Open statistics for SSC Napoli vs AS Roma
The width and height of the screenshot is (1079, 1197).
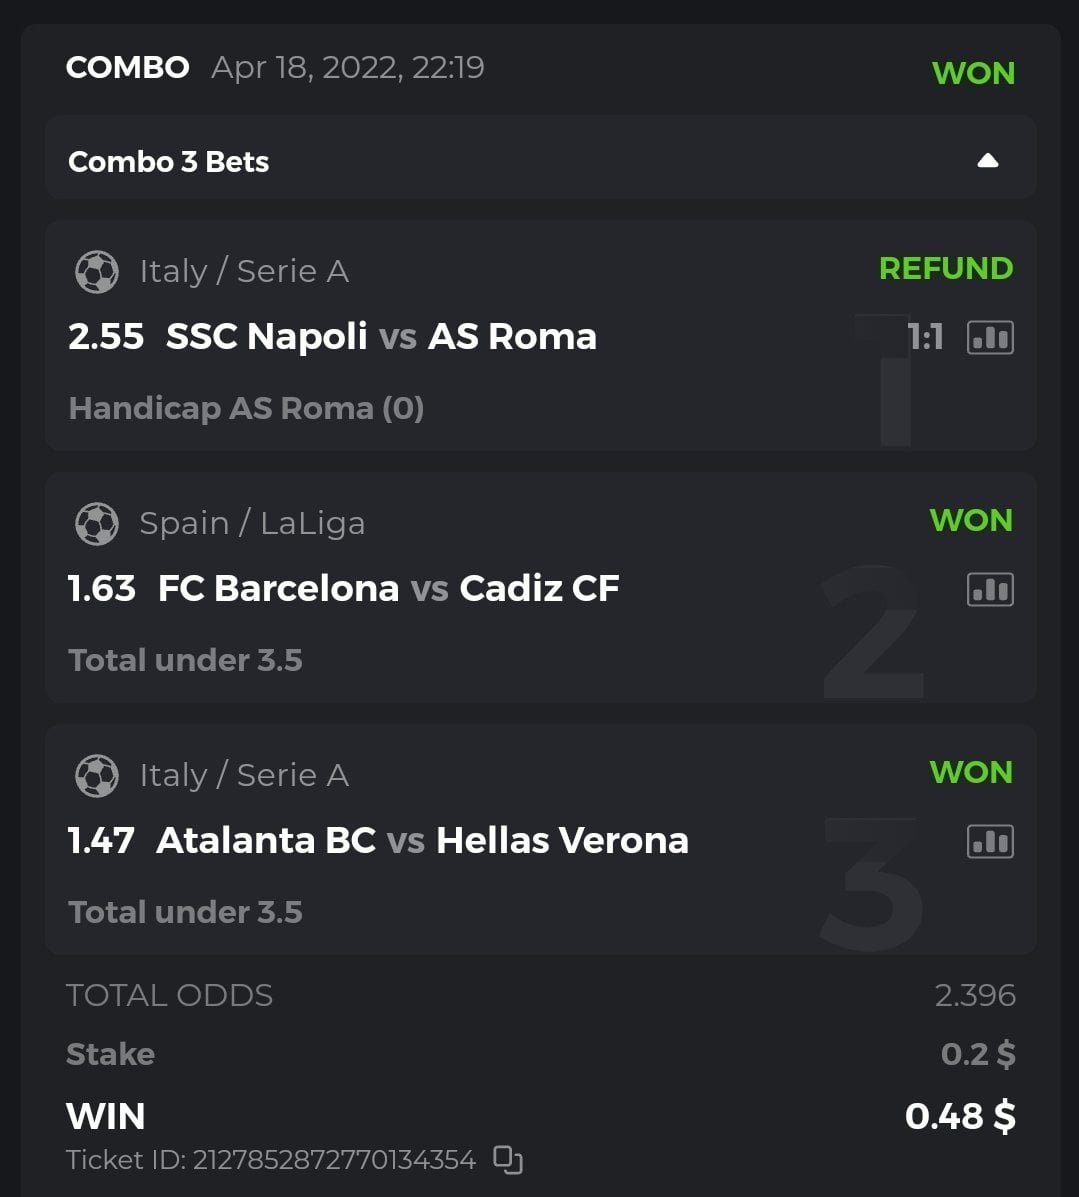point(990,338)
